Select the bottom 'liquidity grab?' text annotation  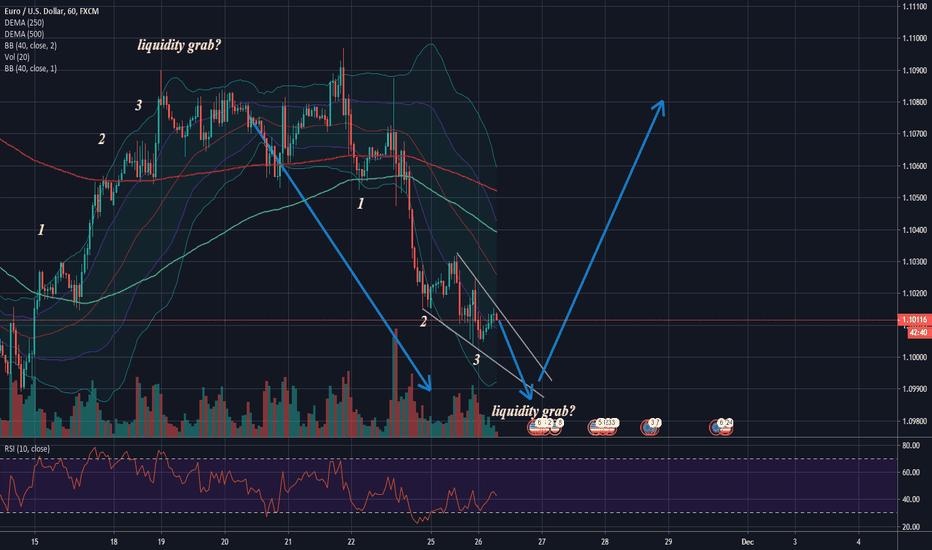[x=533, y=409]
